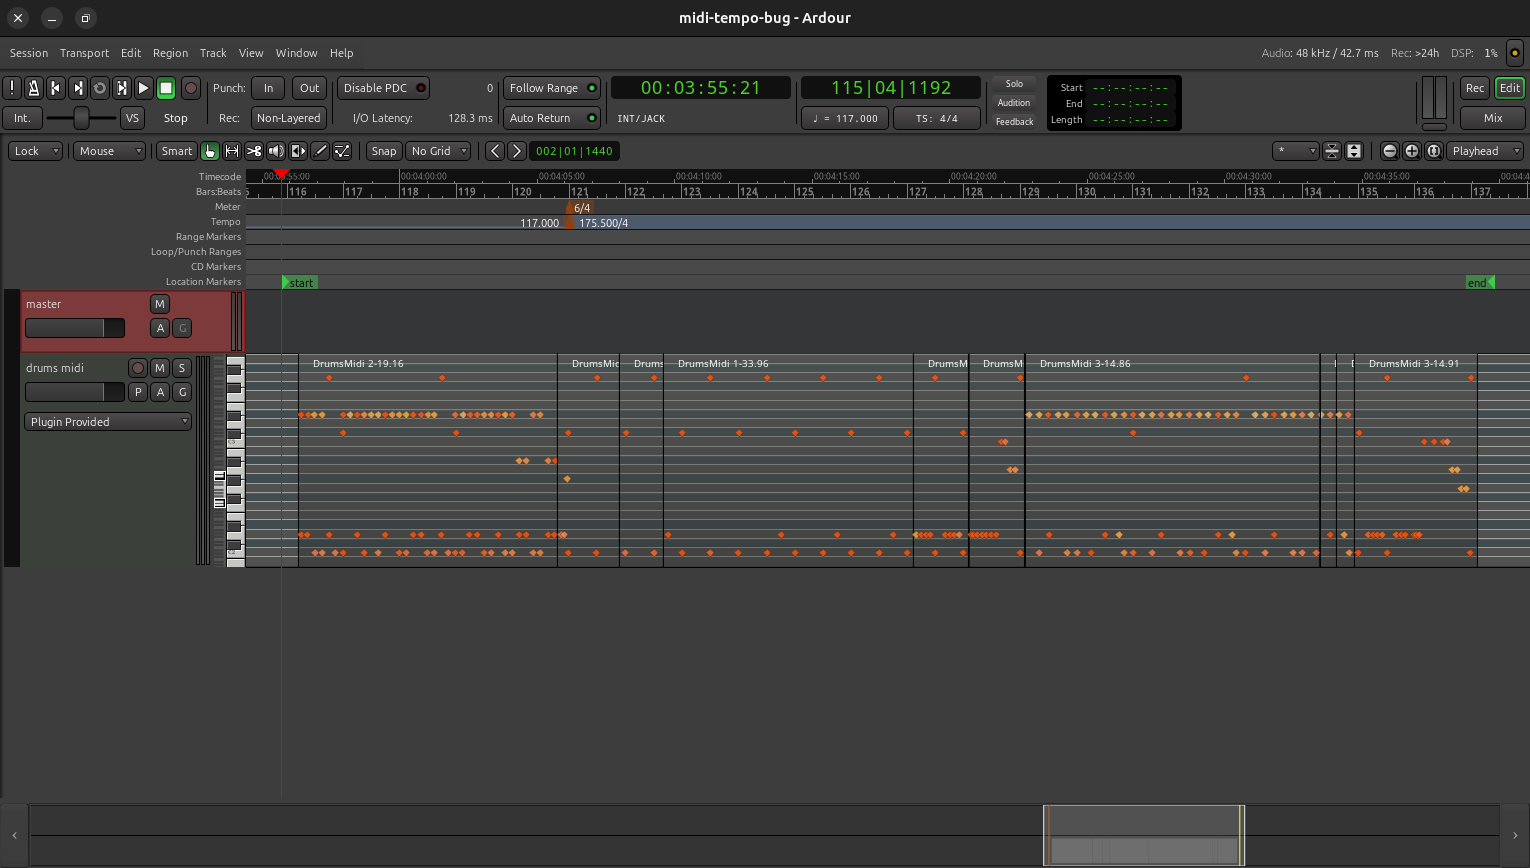Image resolution: width=1530 pixels, height=868 pixels.
Task: Toggle the metronome click icon
Action: click(x=34, y=88)
